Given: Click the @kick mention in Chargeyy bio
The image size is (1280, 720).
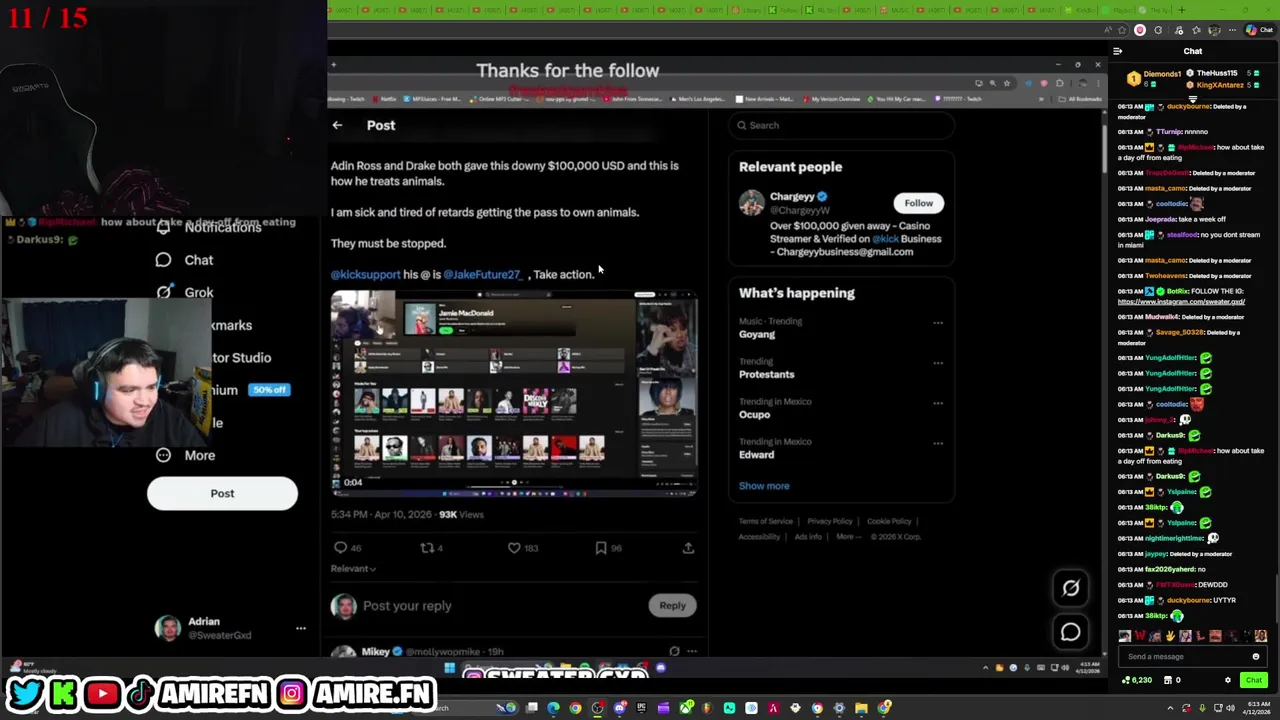Looking at the screenshot, I should click(885, 239).
